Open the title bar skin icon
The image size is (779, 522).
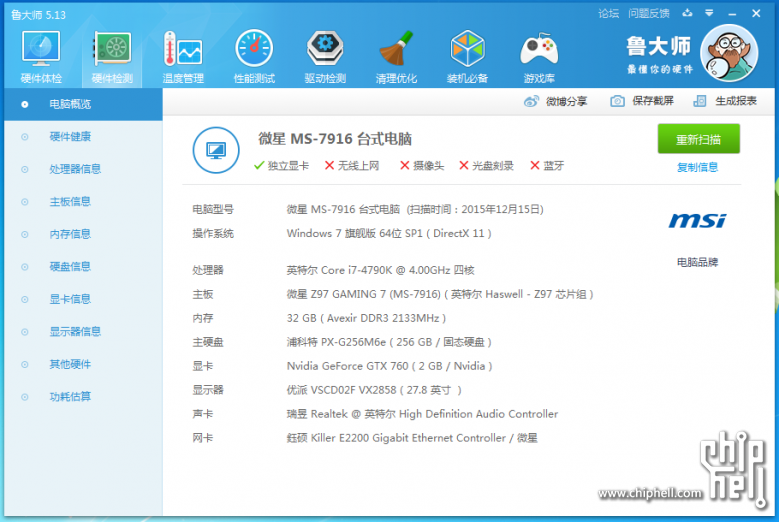687,13
